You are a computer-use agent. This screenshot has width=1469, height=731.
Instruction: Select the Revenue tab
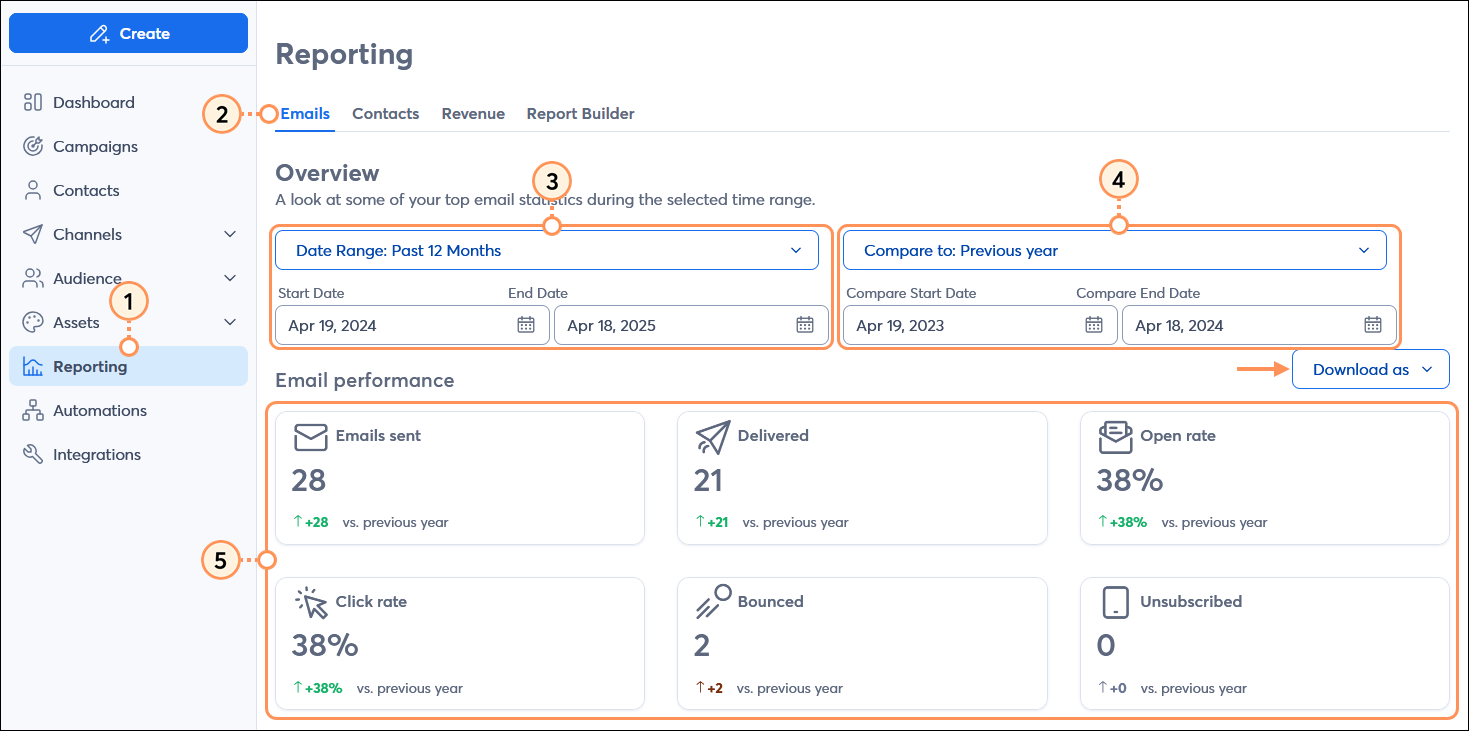coord(472,113)
